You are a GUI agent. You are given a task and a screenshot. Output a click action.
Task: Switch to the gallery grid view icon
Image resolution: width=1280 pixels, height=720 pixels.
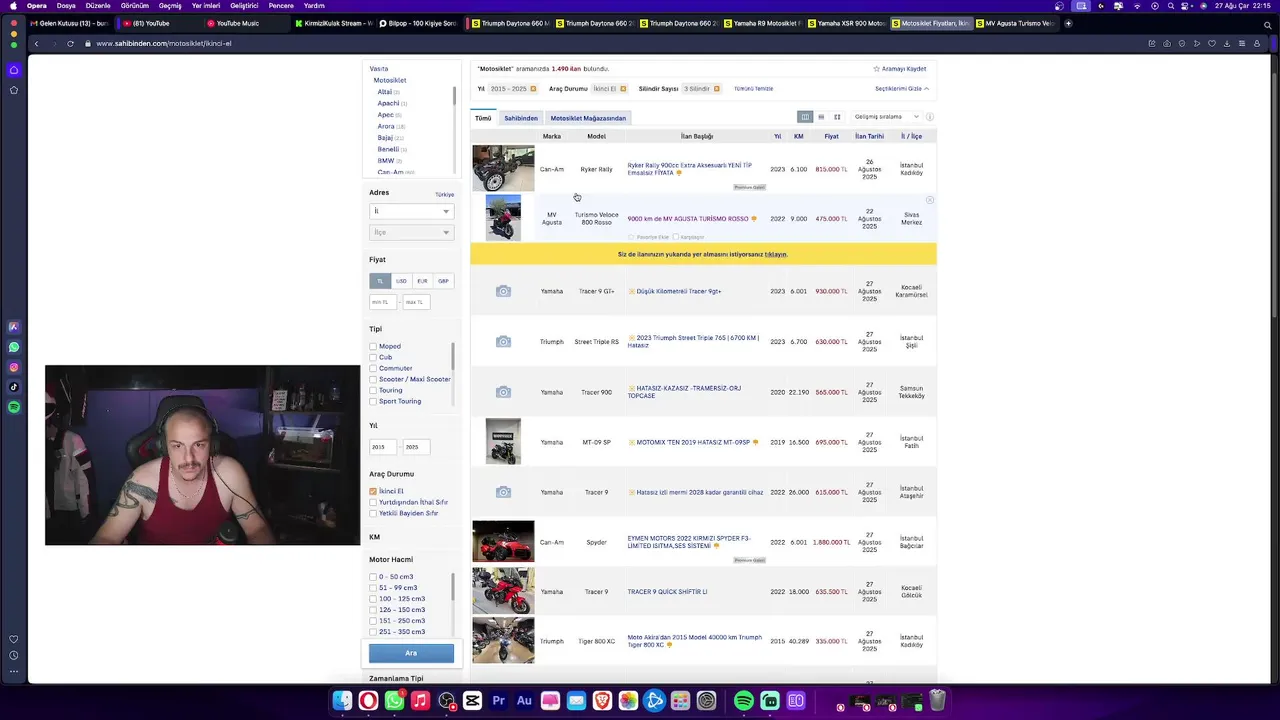(x=837, y=117)
